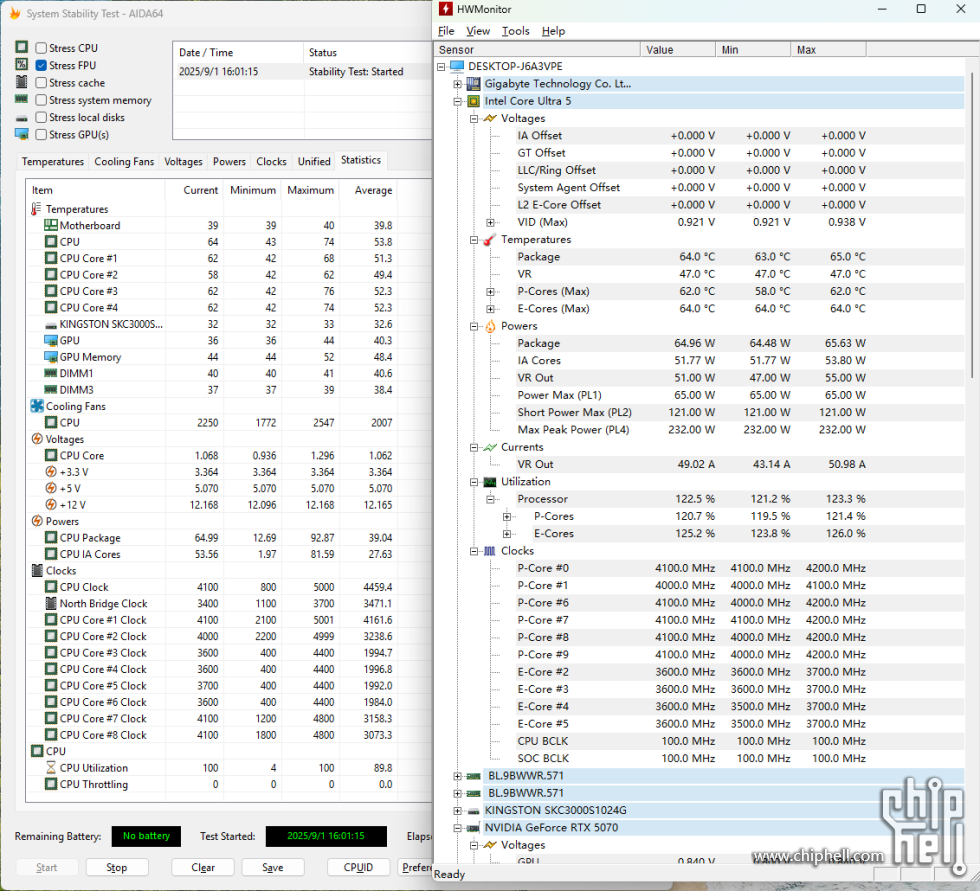The height and width of the screenshot is (891, 980).
Task: Click the Voltages lightning icon in AIDA64 list
Action: (37, 439)
